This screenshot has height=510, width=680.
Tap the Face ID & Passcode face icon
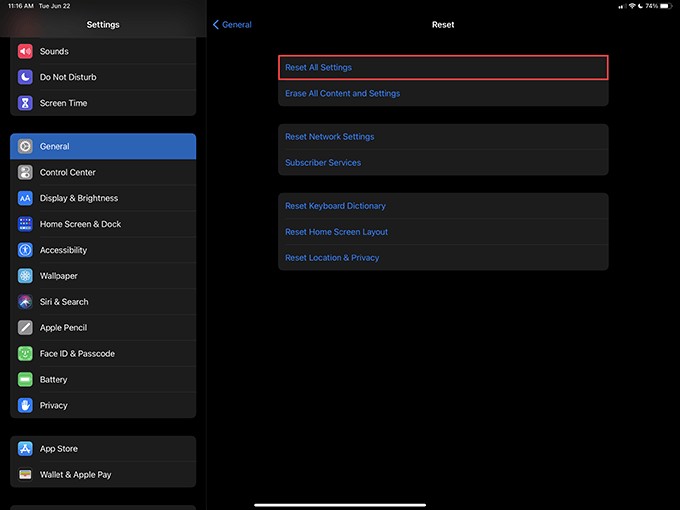pos(25,354)
